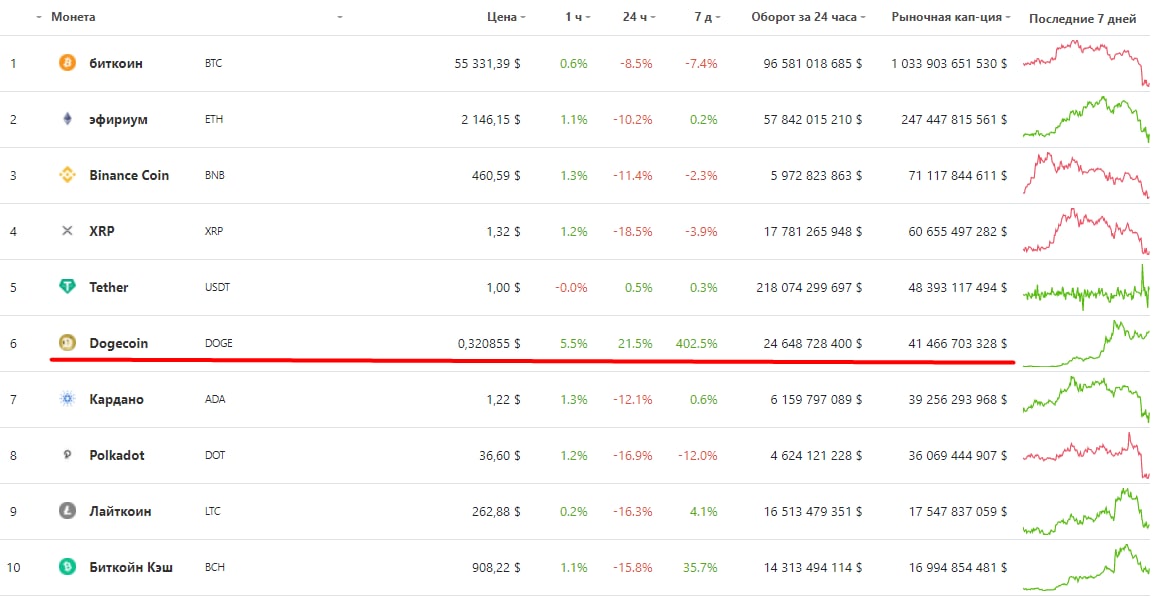Click the Bitcoin Cash (Биткойн Кэш) icon
Image resolution: width=1166 pixels, height=597 pixels.
click(x=67, y=567)
